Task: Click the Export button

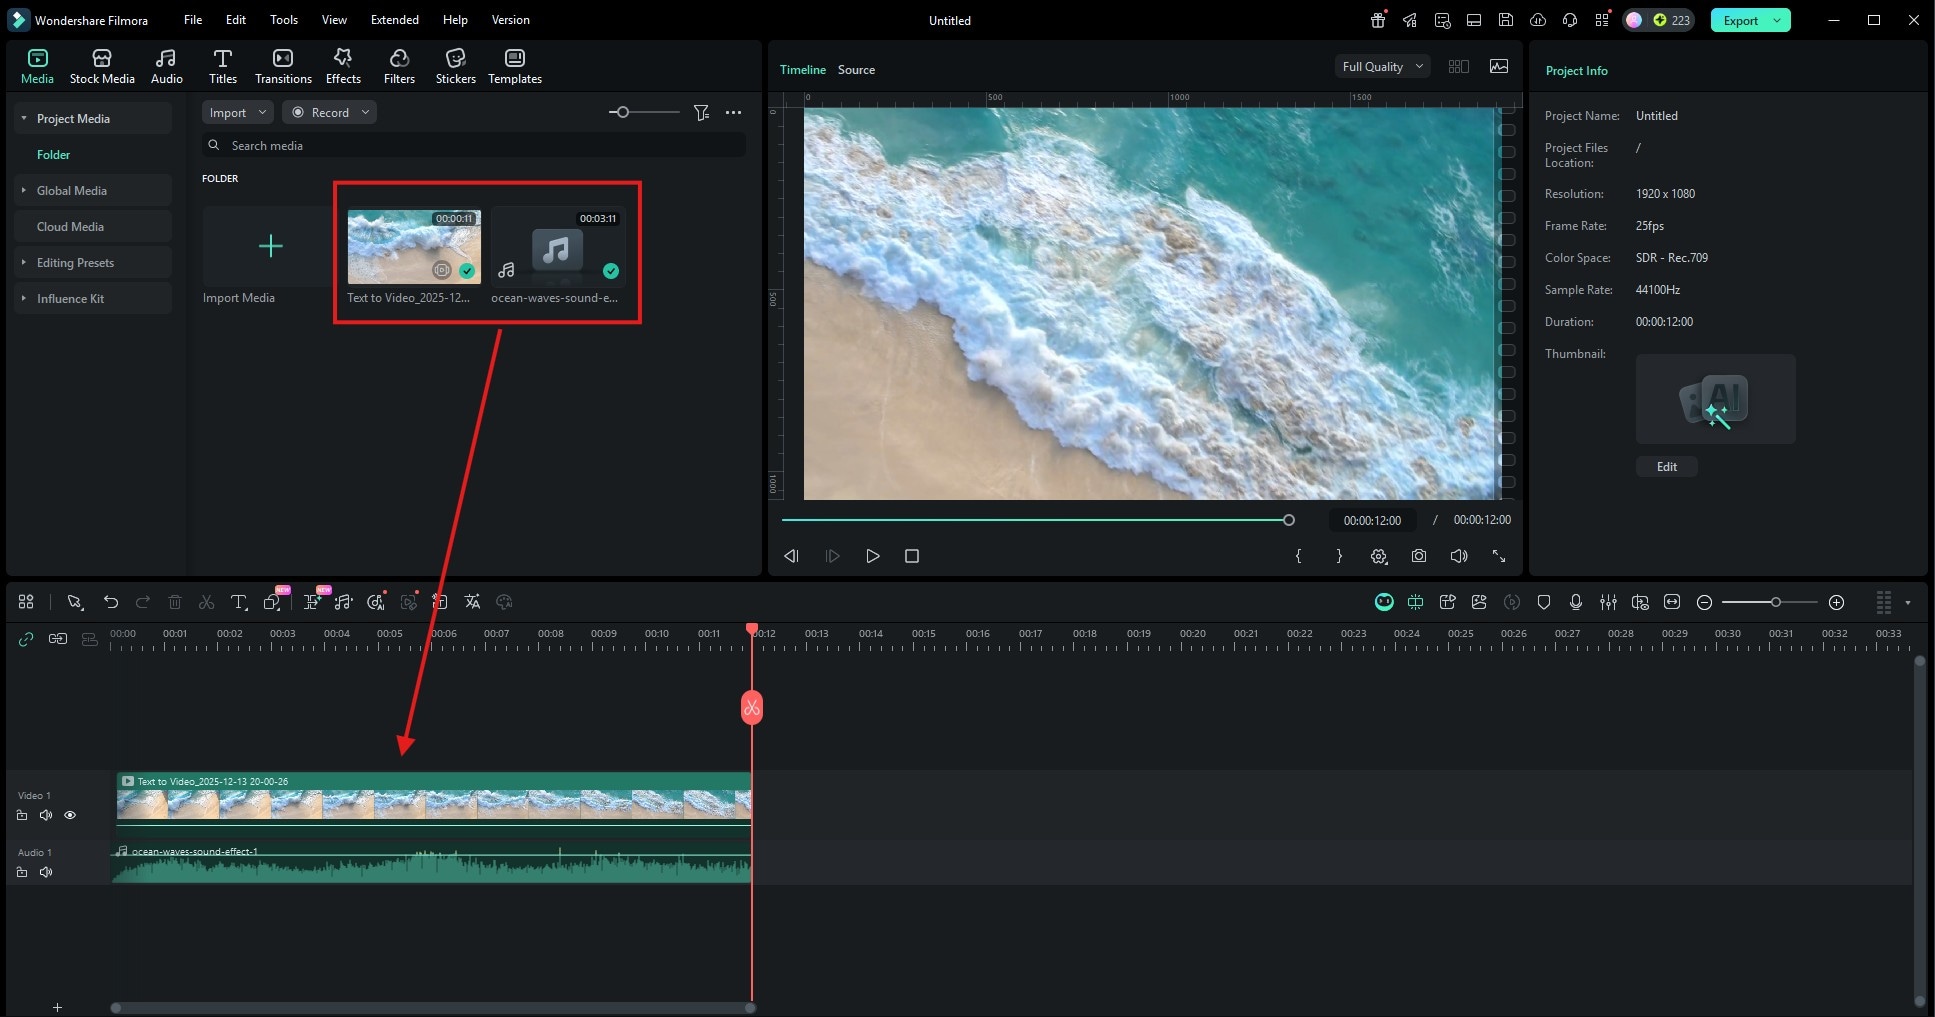Action: (x=1740, y=19)
